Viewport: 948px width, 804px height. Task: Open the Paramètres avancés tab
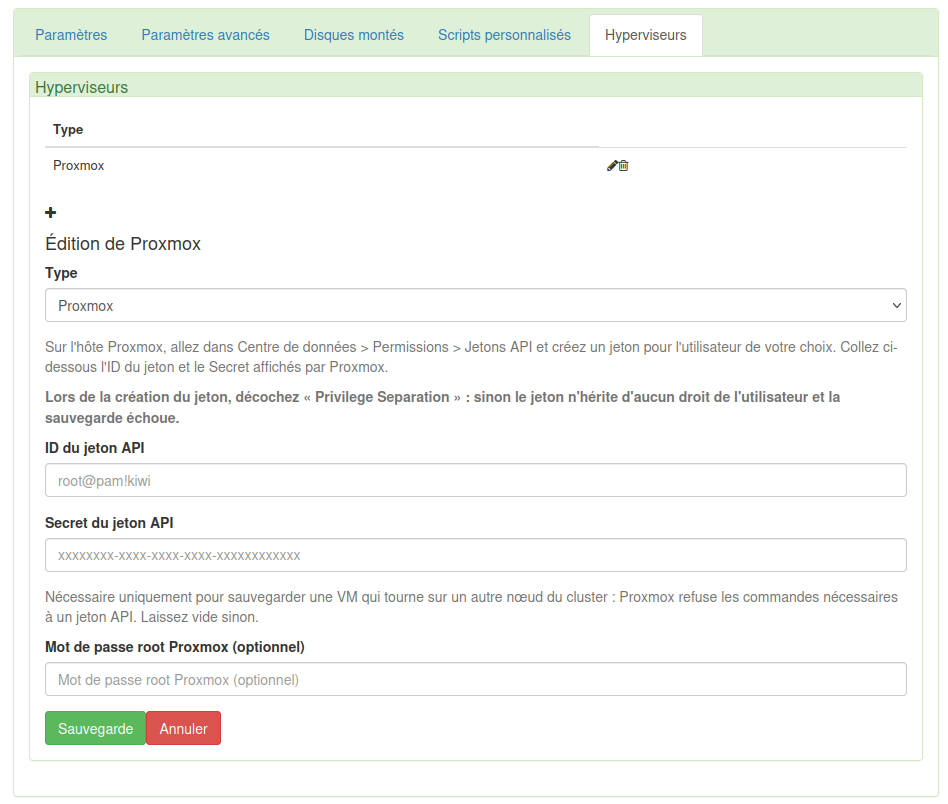pyautogui.click(x=206, y=35)
